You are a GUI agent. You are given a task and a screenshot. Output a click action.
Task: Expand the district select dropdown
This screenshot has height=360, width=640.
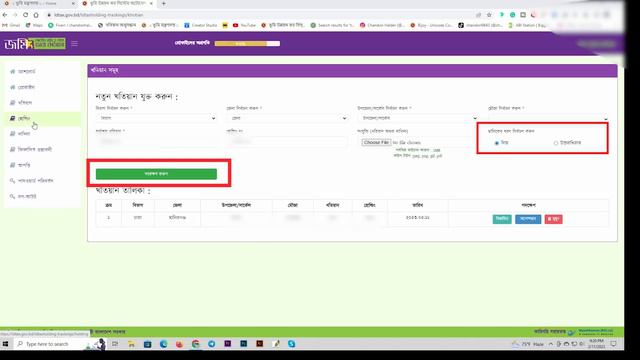click(287, 118)
